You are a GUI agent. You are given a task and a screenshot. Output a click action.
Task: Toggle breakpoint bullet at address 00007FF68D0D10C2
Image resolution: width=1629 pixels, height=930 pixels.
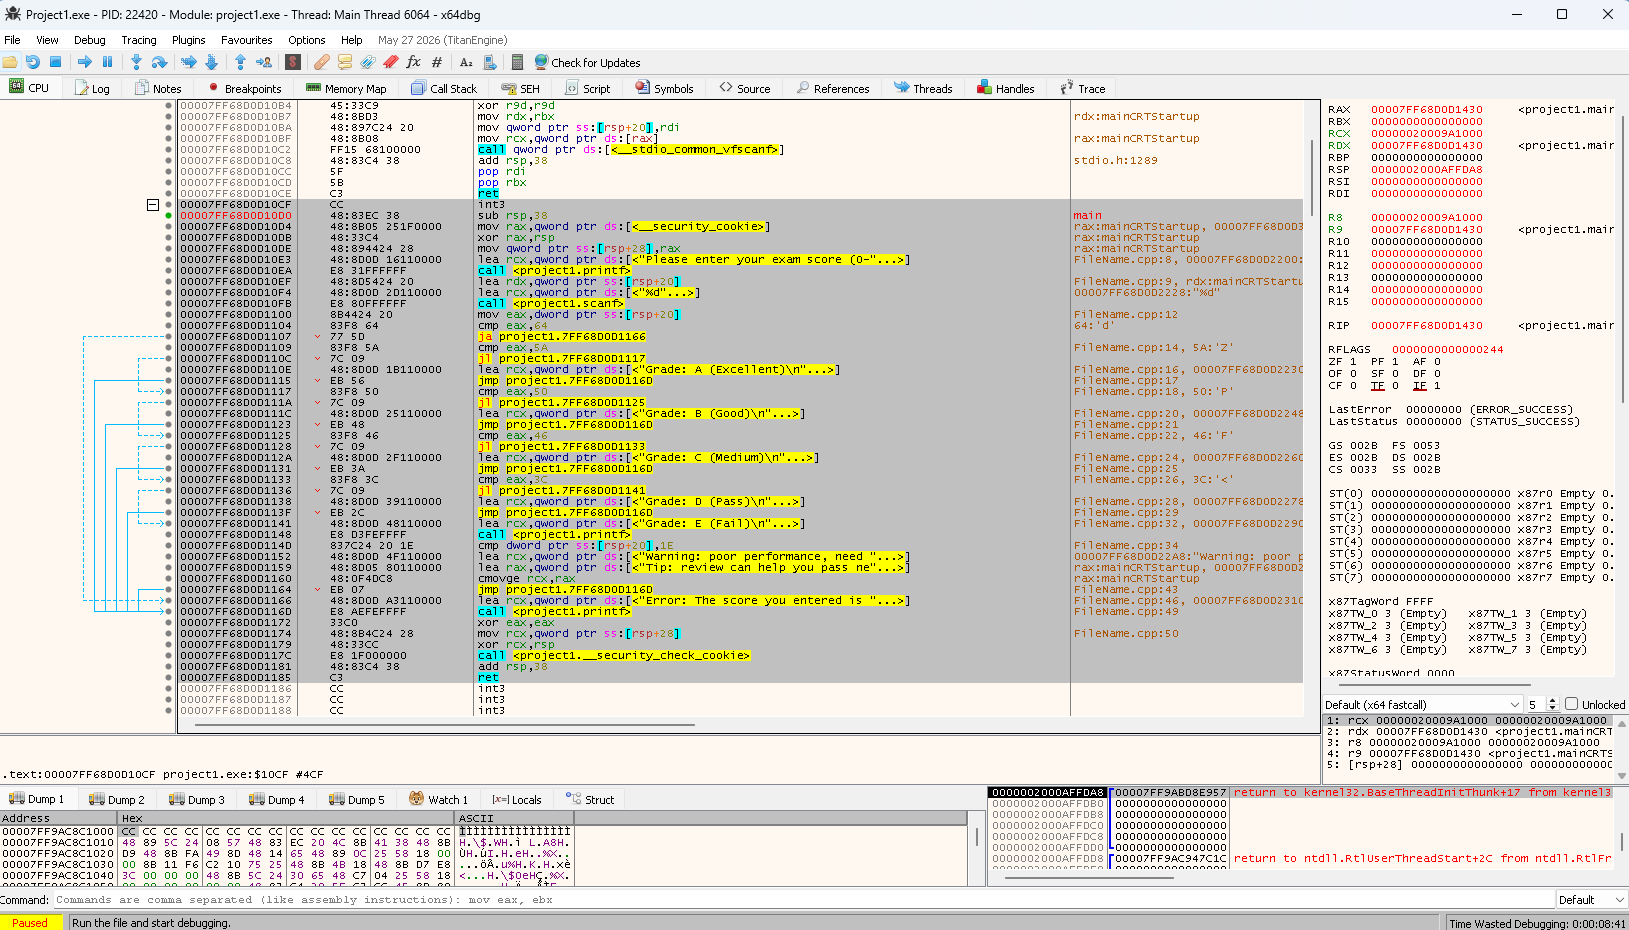[168, 149]
